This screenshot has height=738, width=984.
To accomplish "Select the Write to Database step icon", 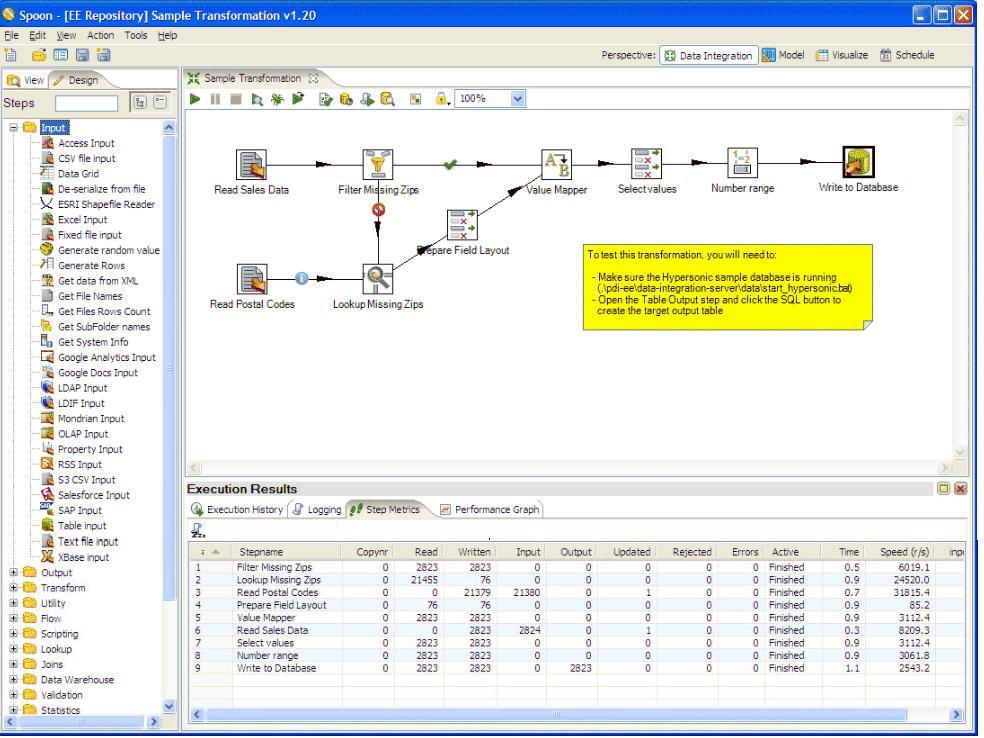I will (858, 162).
